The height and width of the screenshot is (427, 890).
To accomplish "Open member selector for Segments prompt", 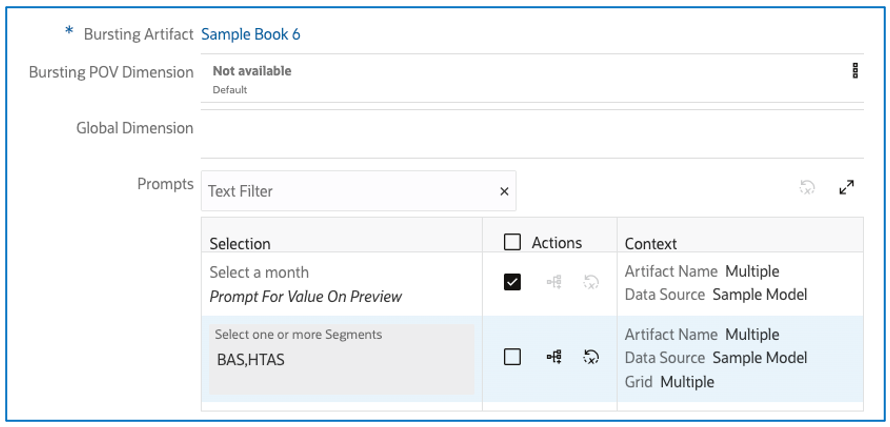I will (x=554, y=357).
